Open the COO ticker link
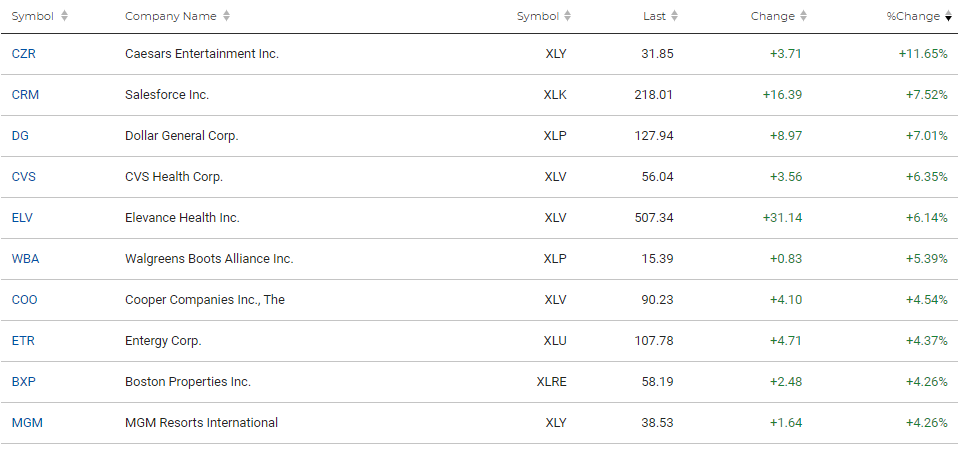 click(x=24, y=300)
